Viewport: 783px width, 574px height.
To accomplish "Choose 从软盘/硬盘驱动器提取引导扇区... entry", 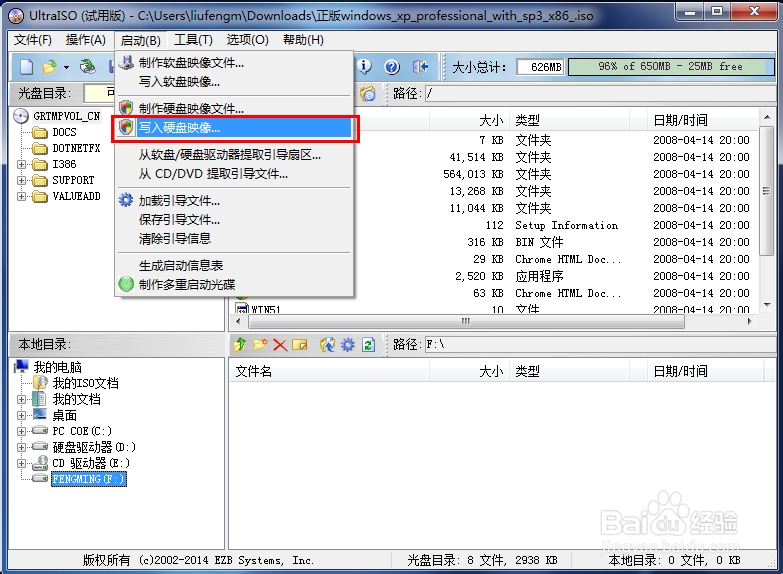I will coord(234,155).
